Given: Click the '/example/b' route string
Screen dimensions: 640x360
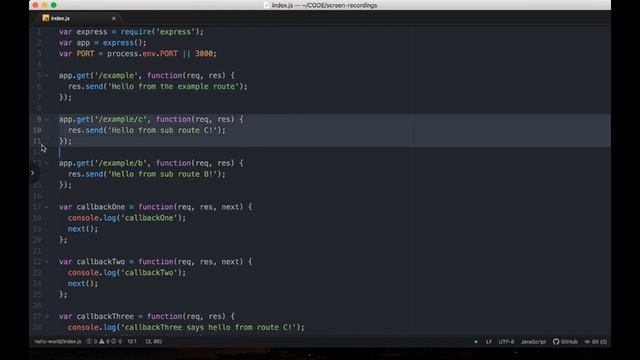Looking at the screenshot, I should (x=120, y=163).
